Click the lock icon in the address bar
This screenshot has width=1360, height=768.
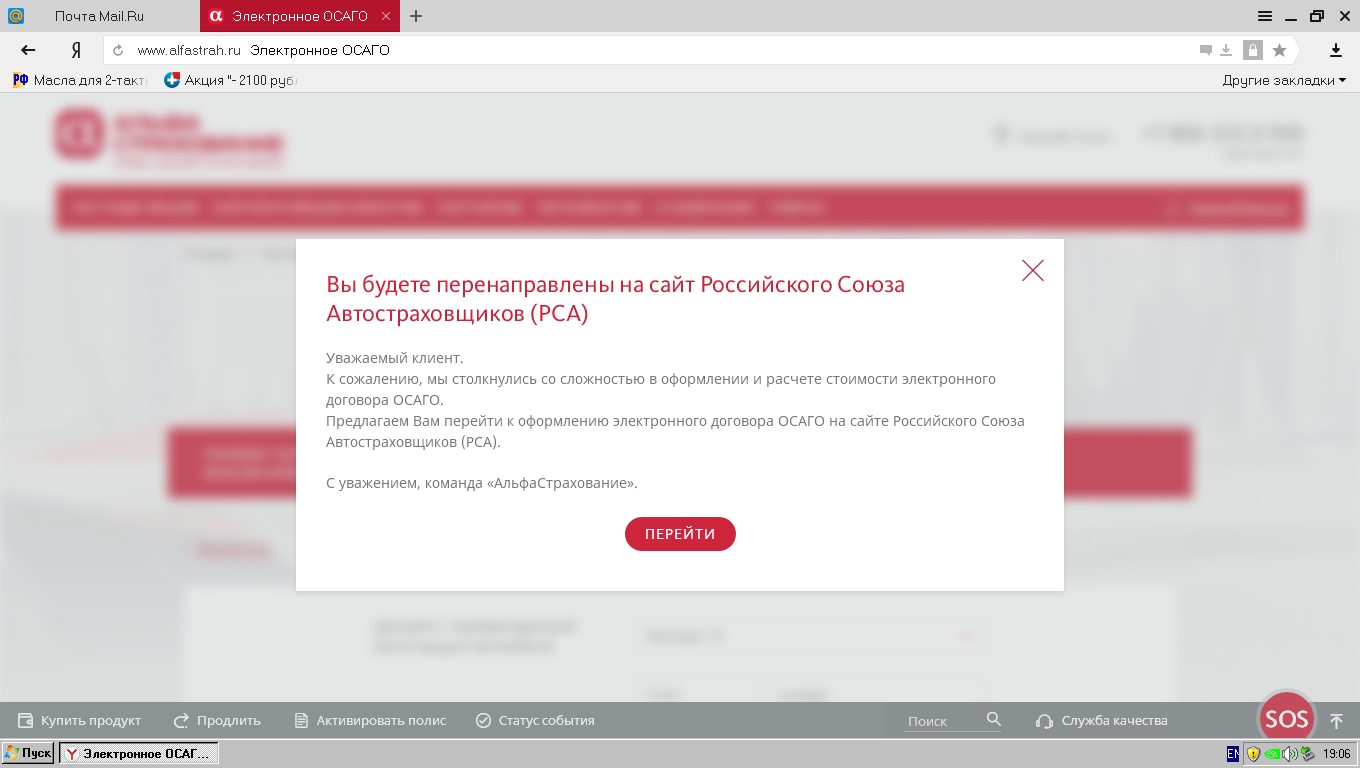(x=1252, y=50)
